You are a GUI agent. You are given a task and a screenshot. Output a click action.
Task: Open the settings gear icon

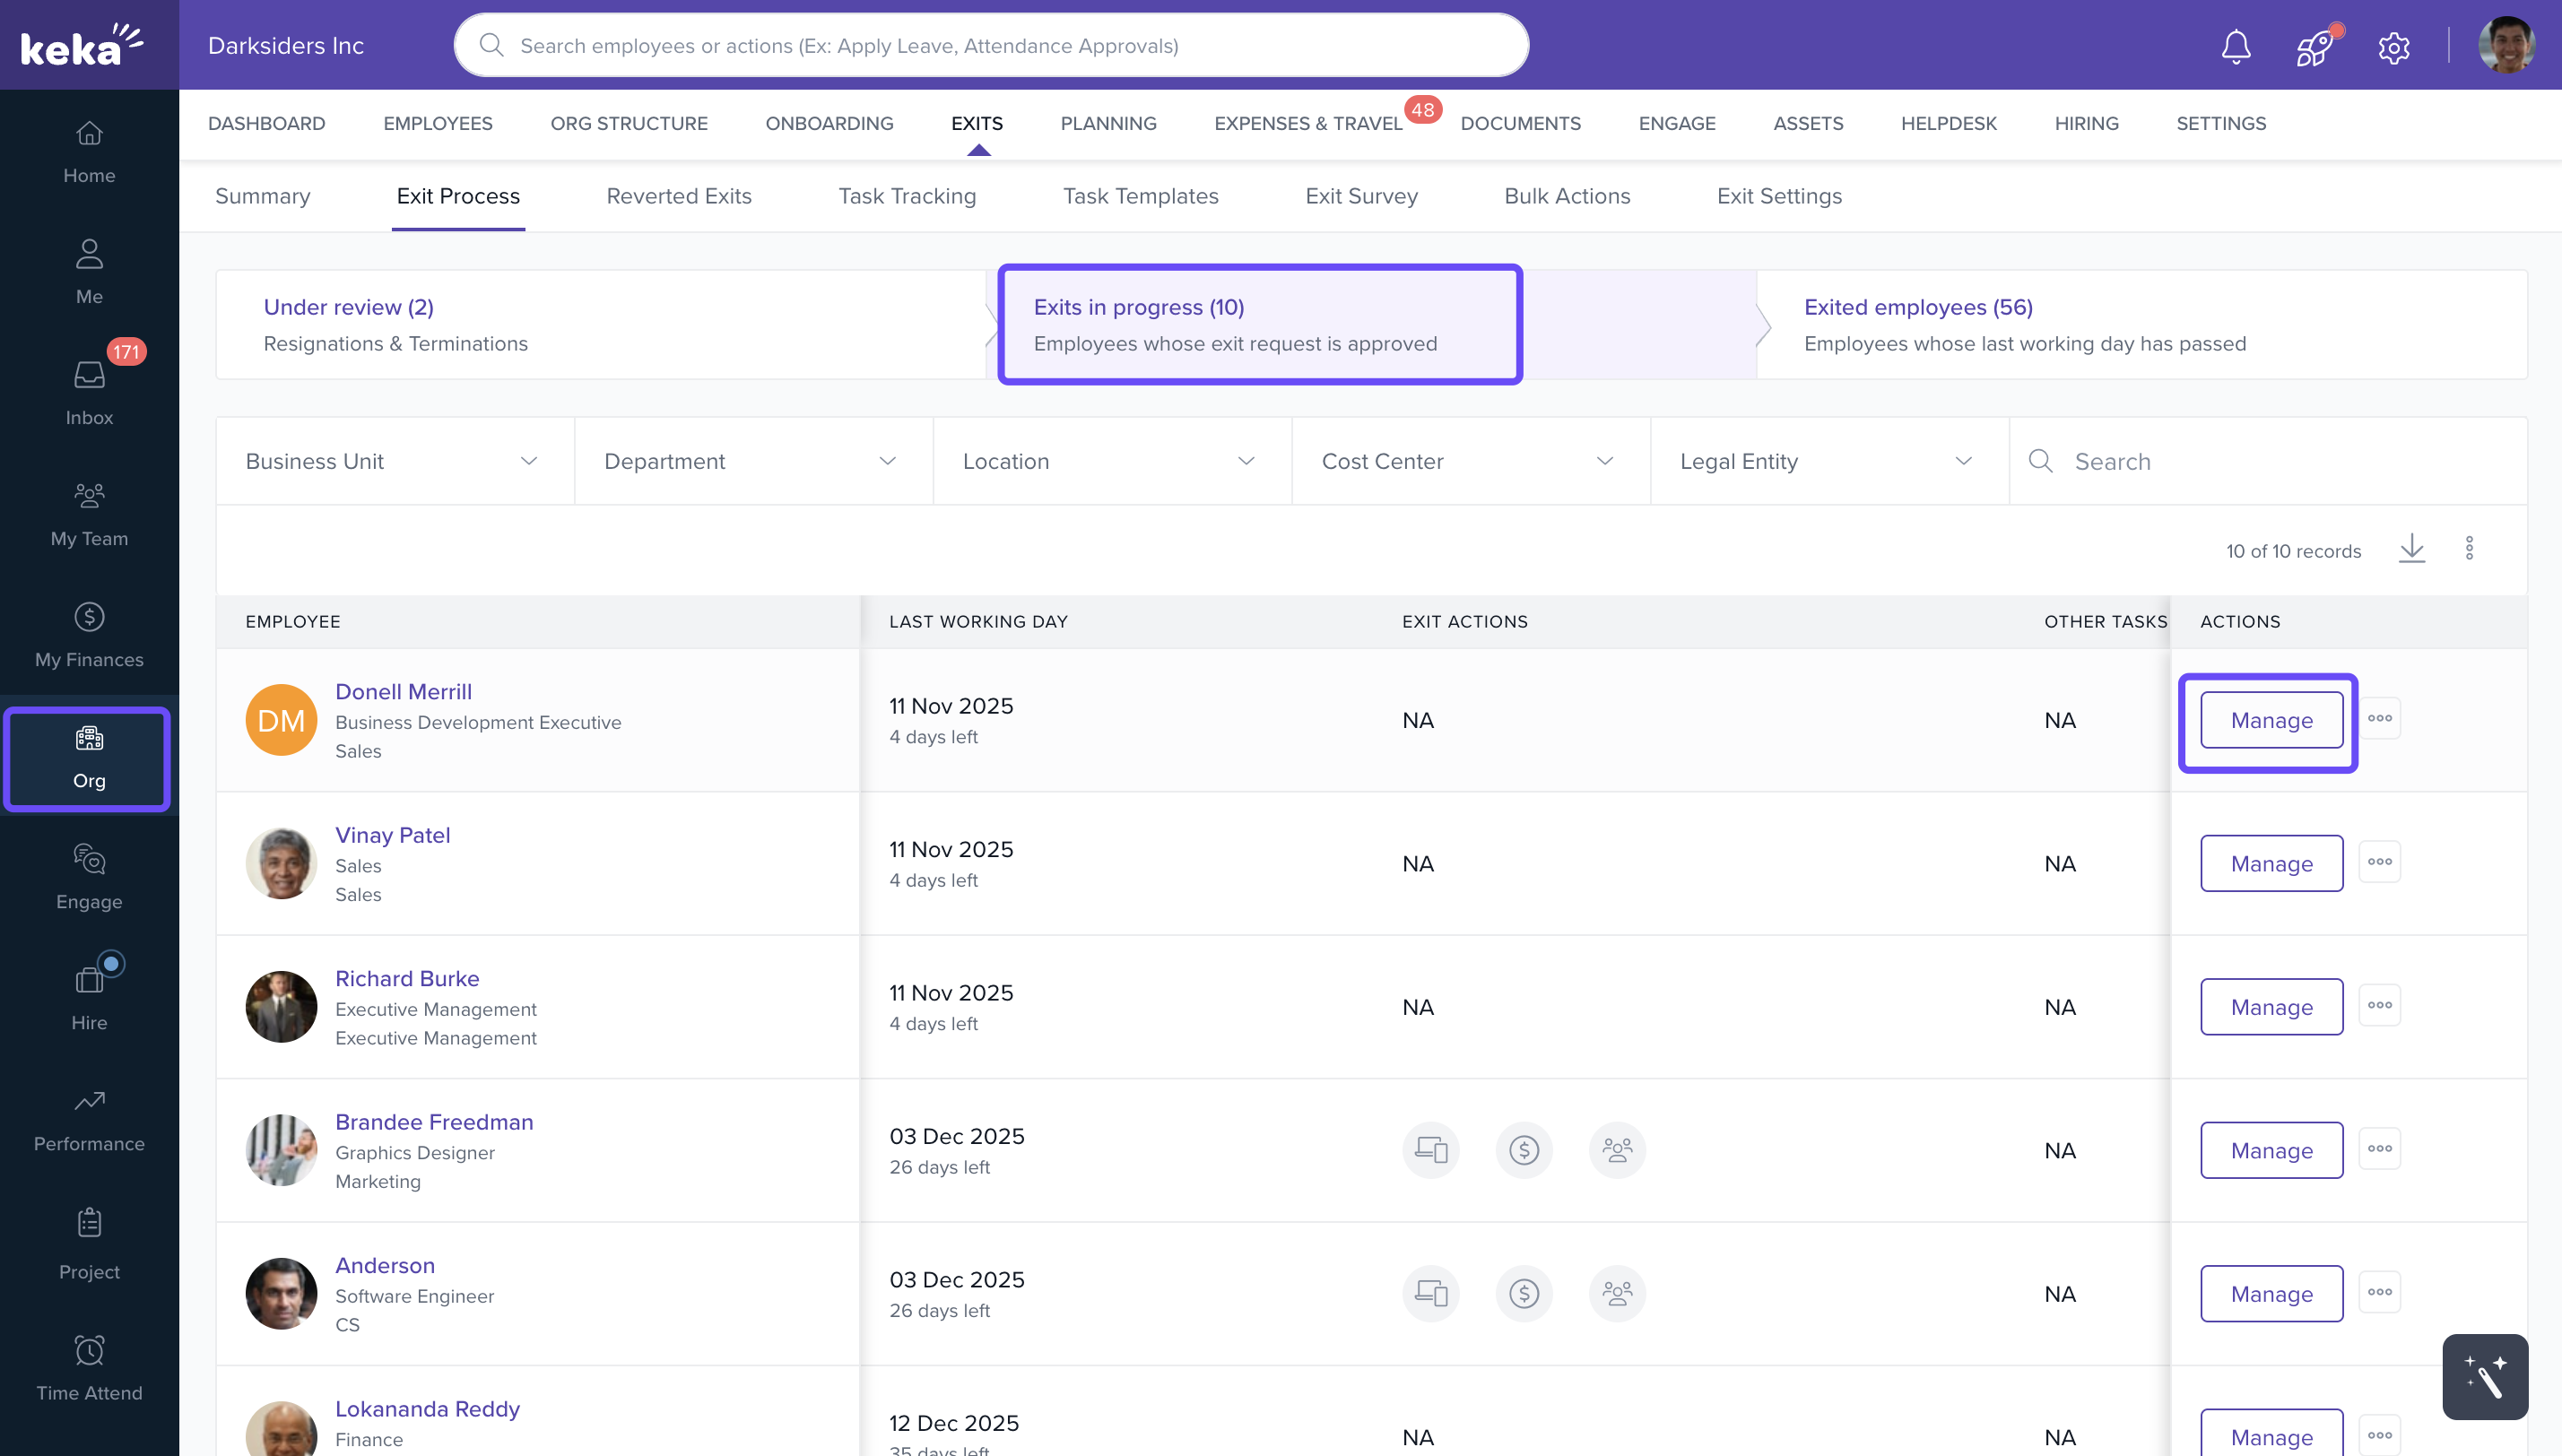(x=2393, y=47)
